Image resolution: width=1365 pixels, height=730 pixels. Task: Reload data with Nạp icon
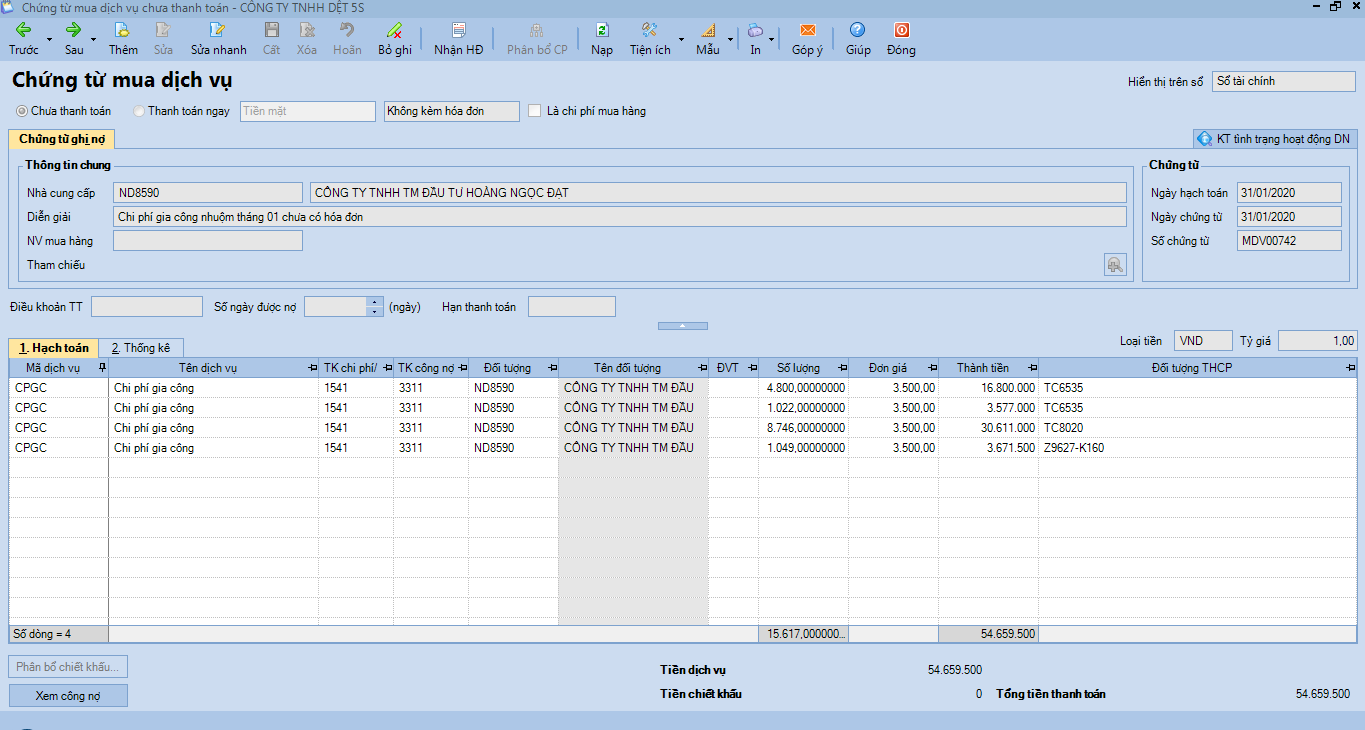click(602, 39)
